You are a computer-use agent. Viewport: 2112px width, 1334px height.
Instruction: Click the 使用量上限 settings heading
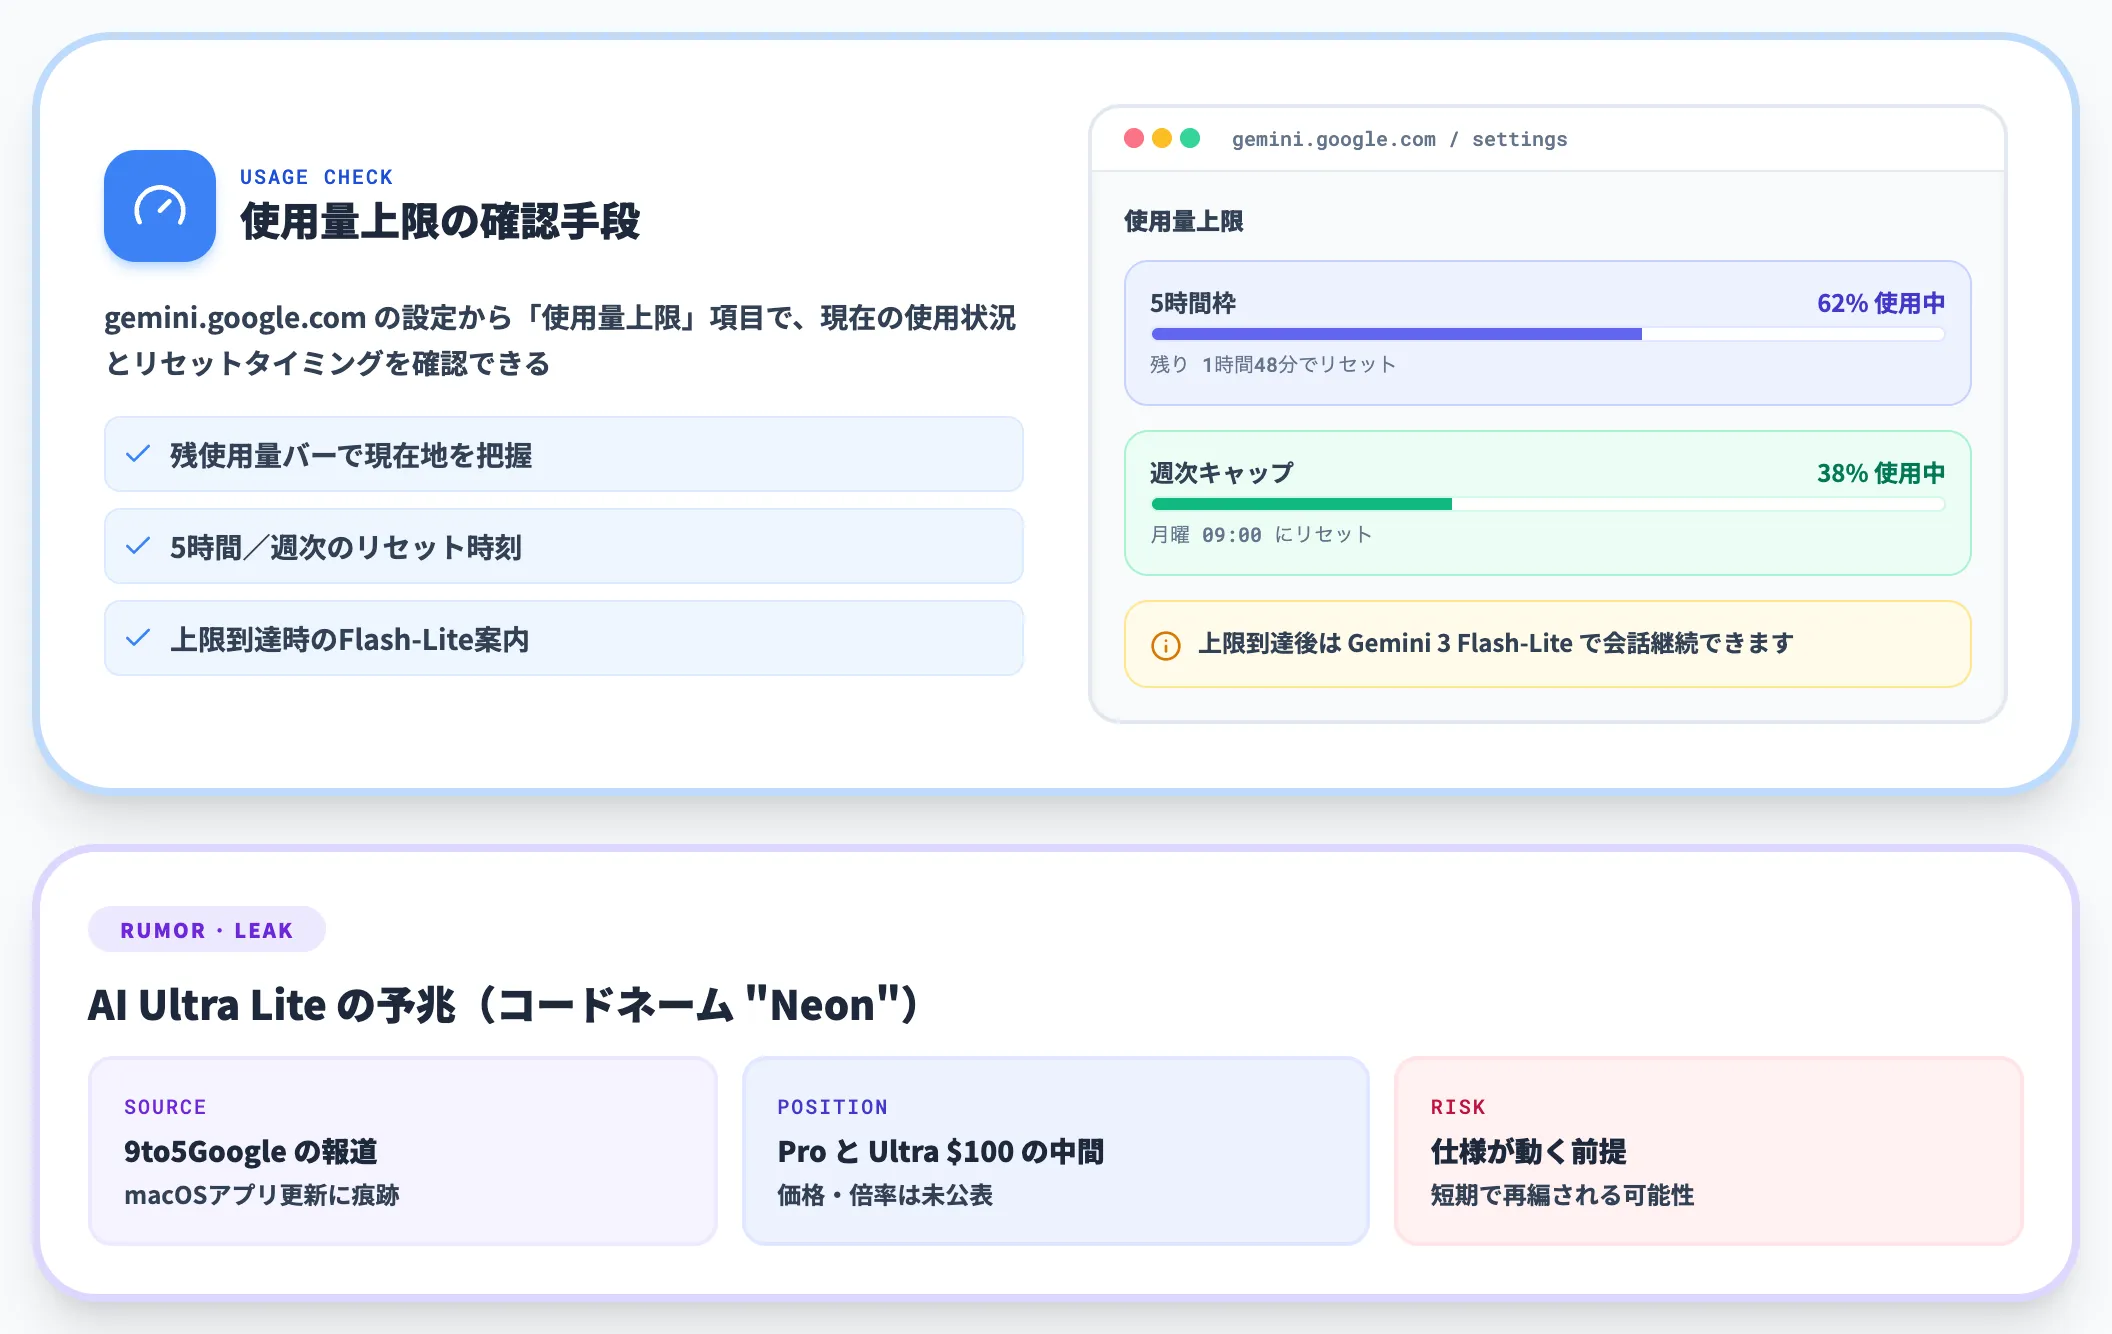pyautogui.click(x=1183, y=221)
